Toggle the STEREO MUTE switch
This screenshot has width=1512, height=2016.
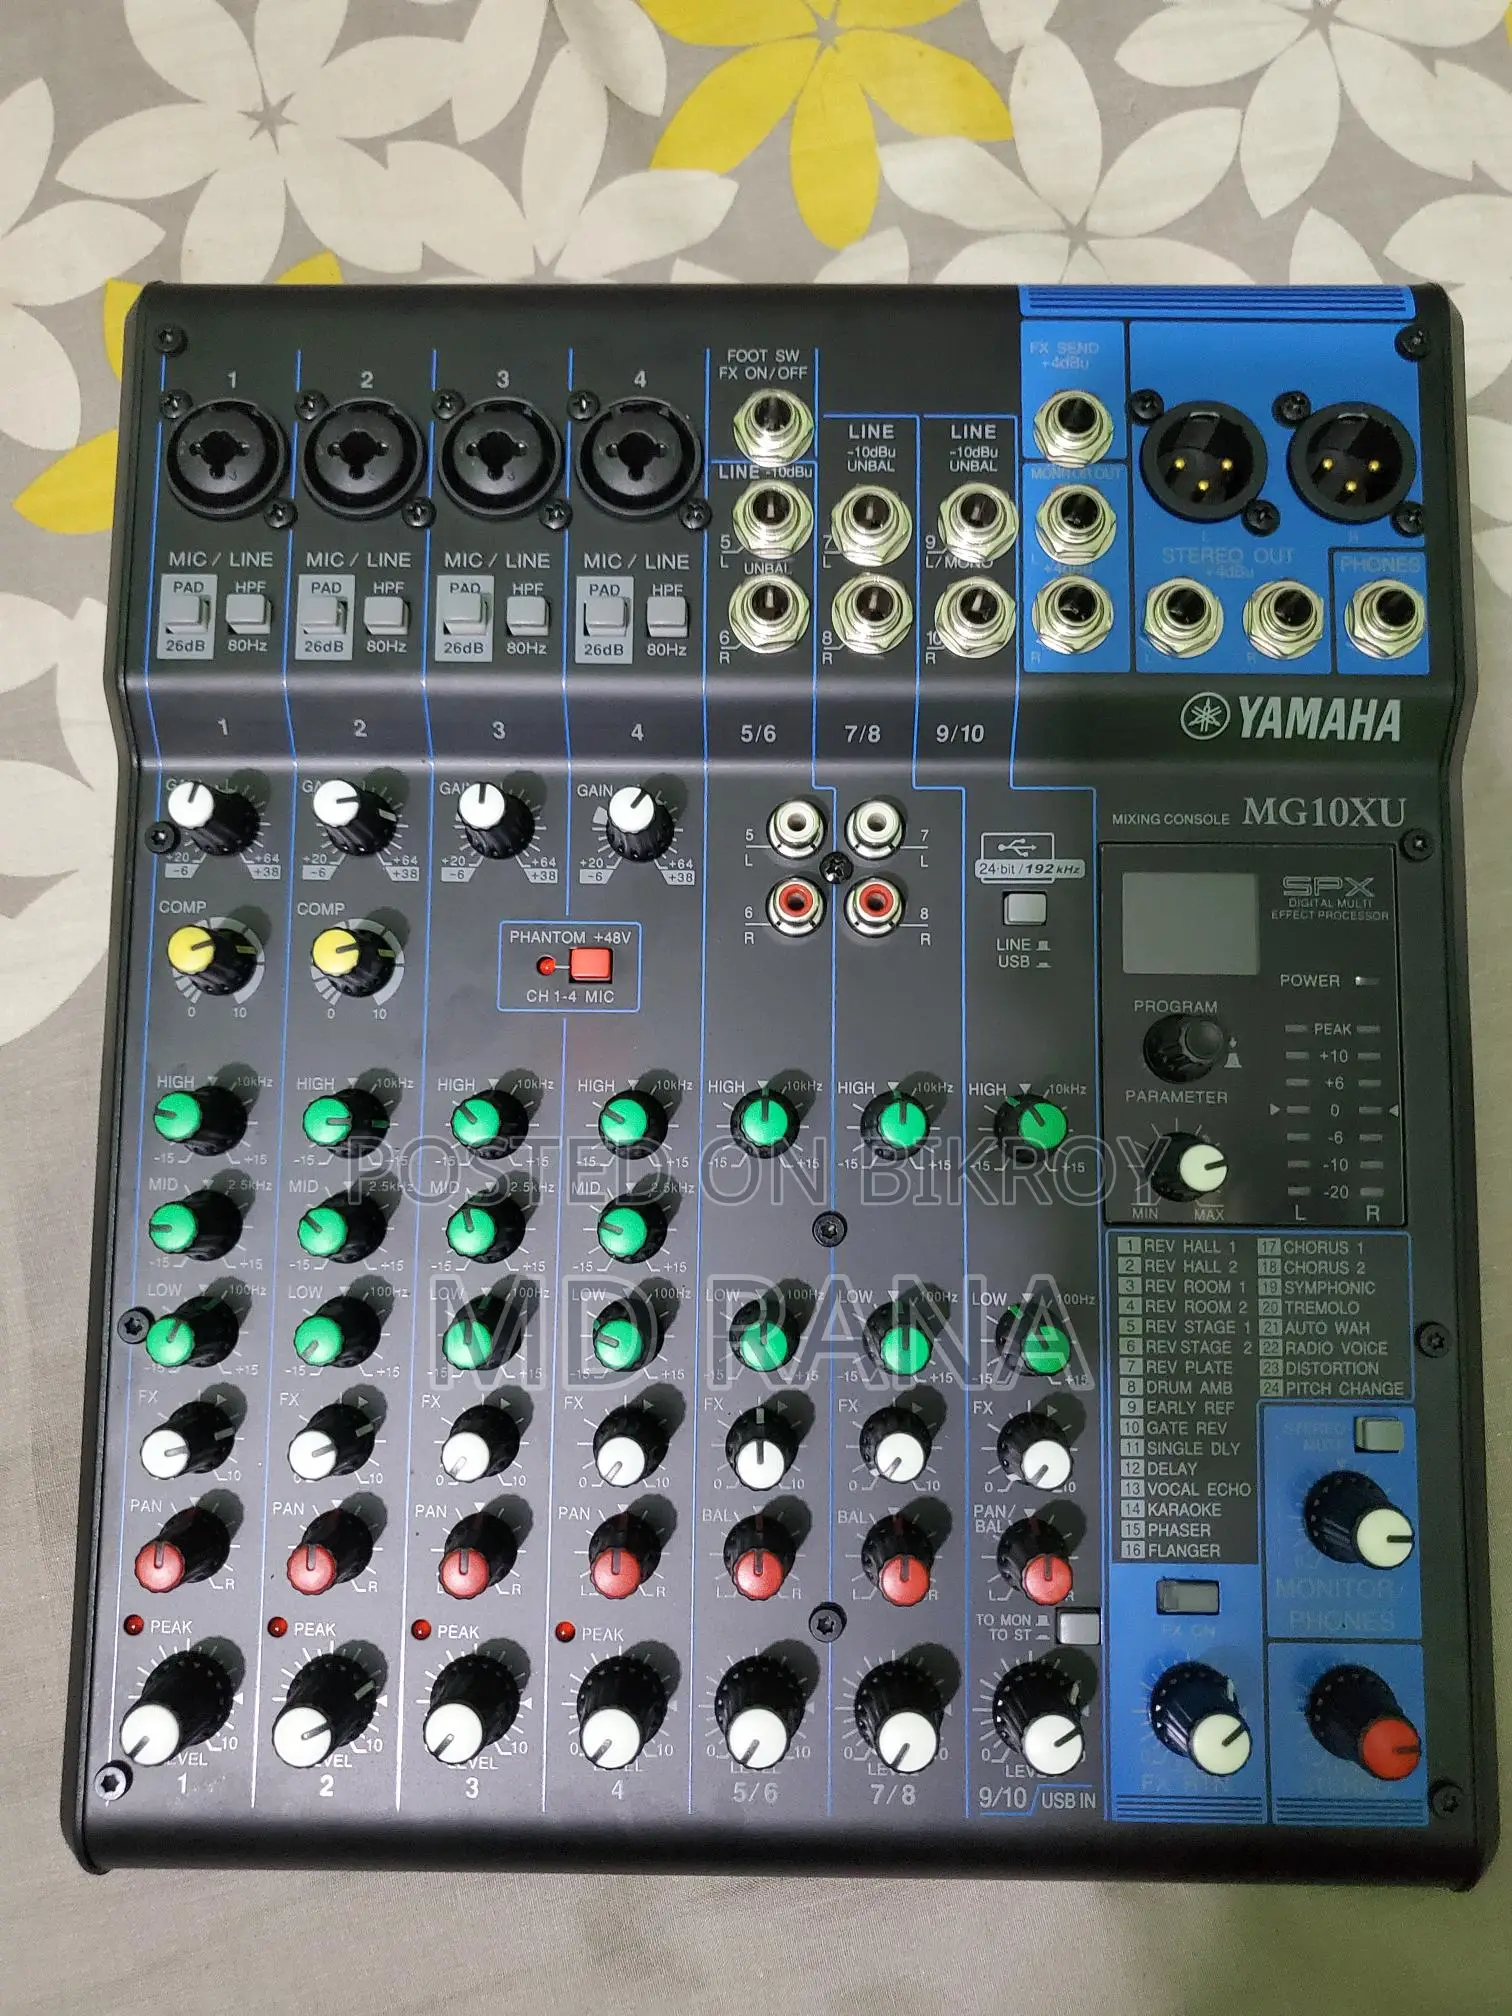[x=1378, y=1433]
